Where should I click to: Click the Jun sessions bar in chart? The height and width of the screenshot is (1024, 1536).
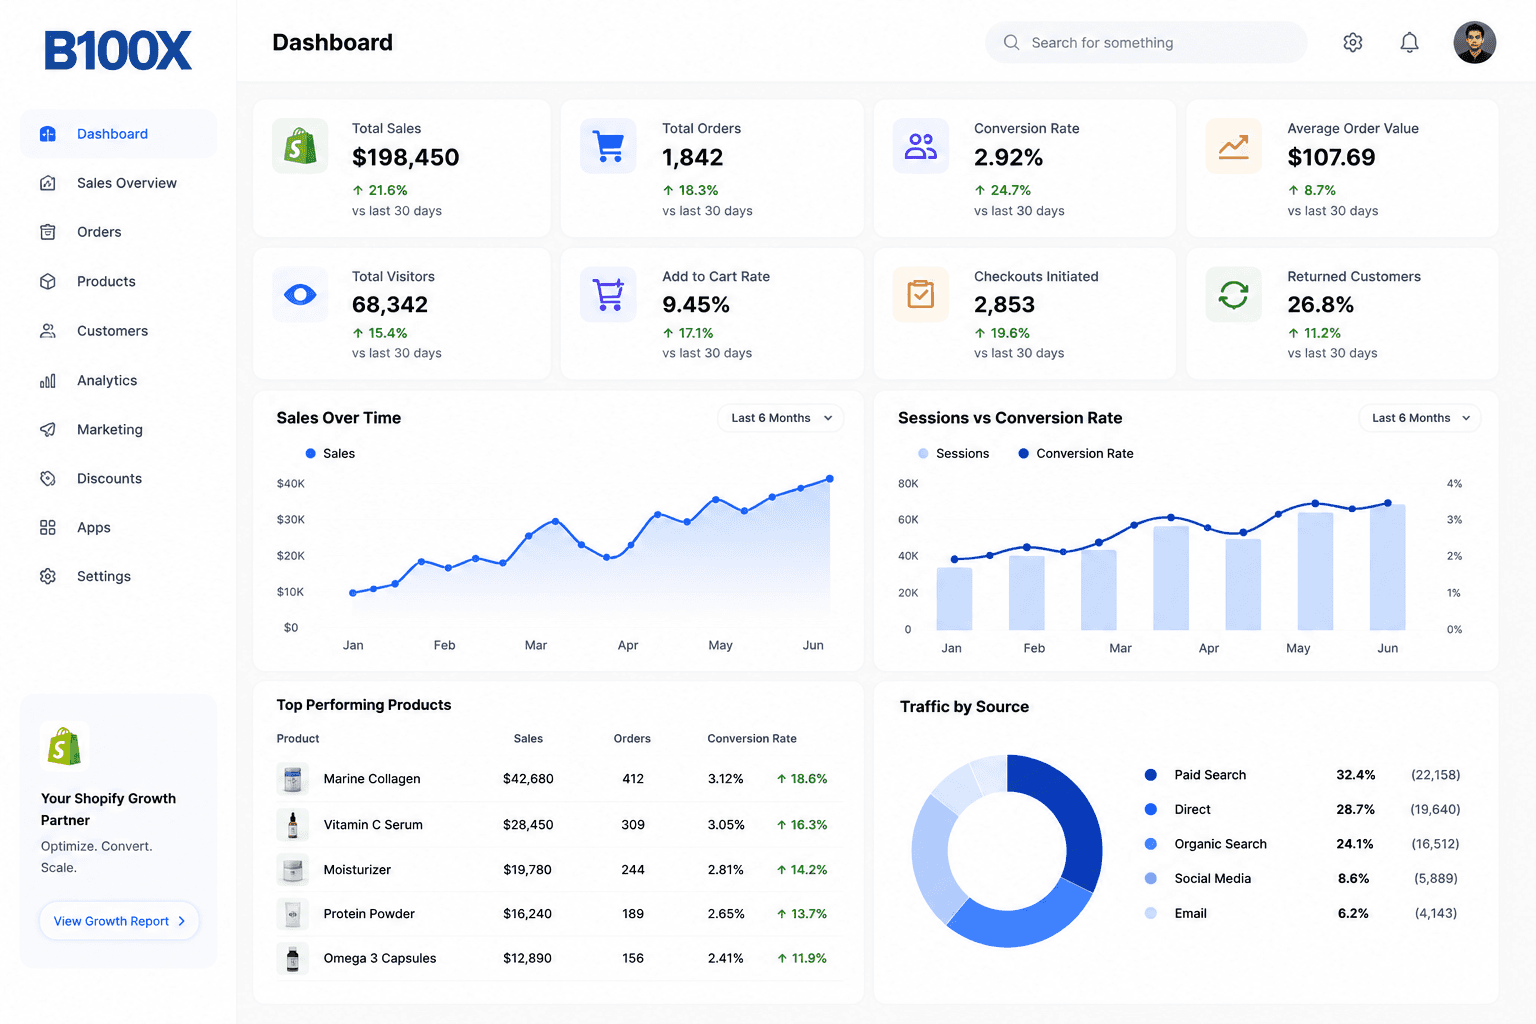(x=1388, y=567)
